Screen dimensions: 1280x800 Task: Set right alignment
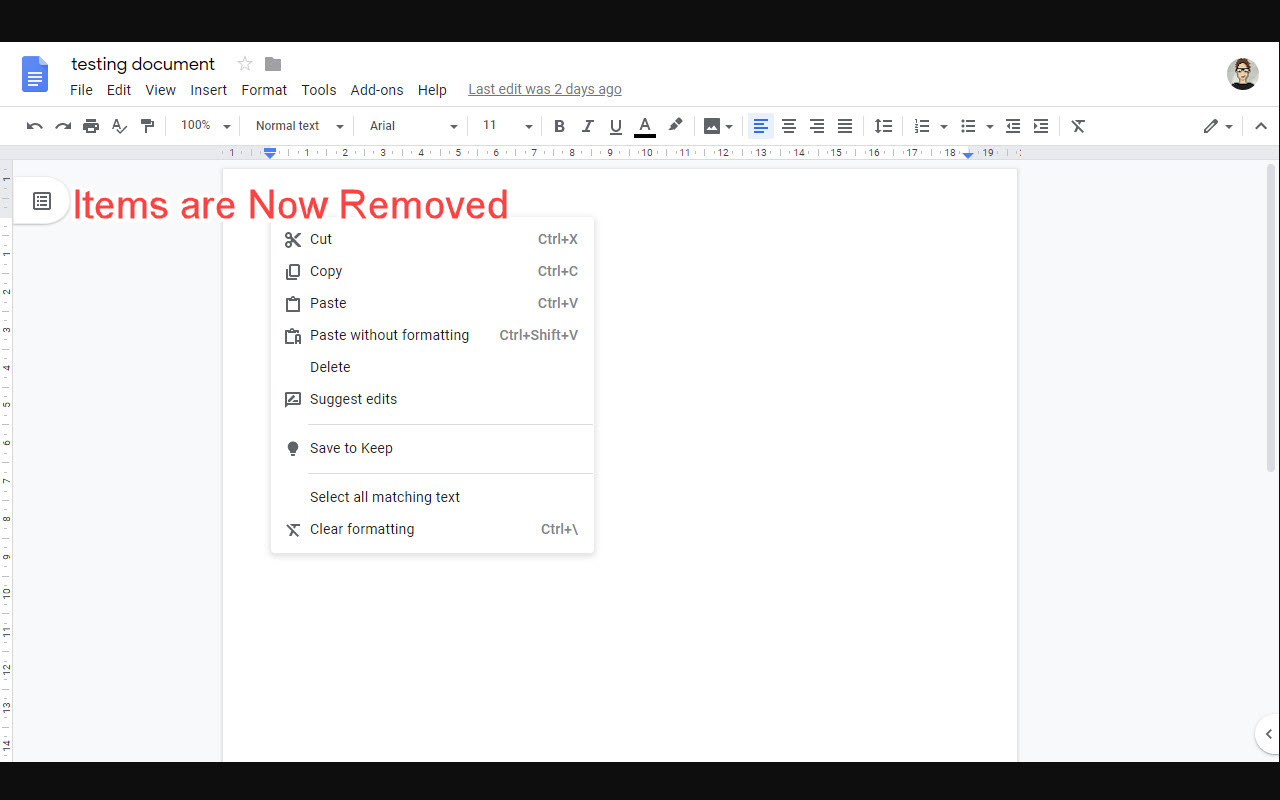[817, 126]
